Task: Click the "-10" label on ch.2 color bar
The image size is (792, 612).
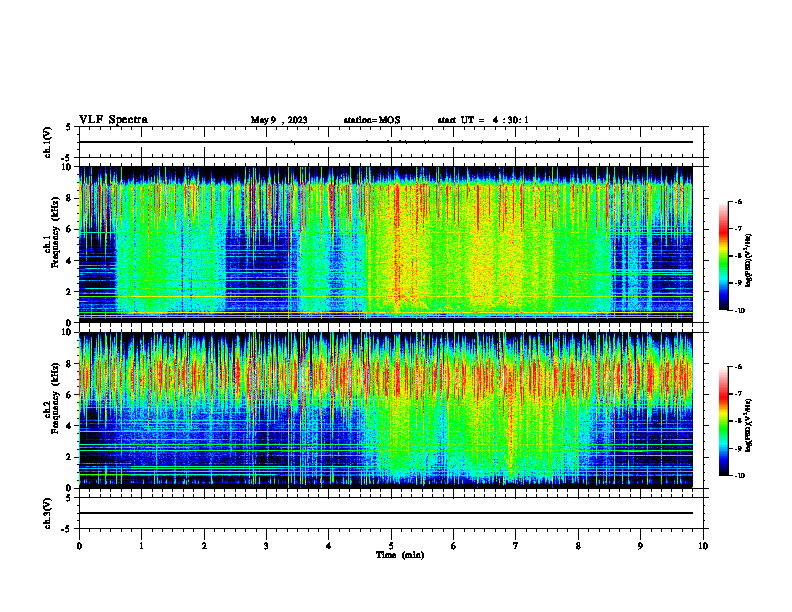Action: [739, 475]
